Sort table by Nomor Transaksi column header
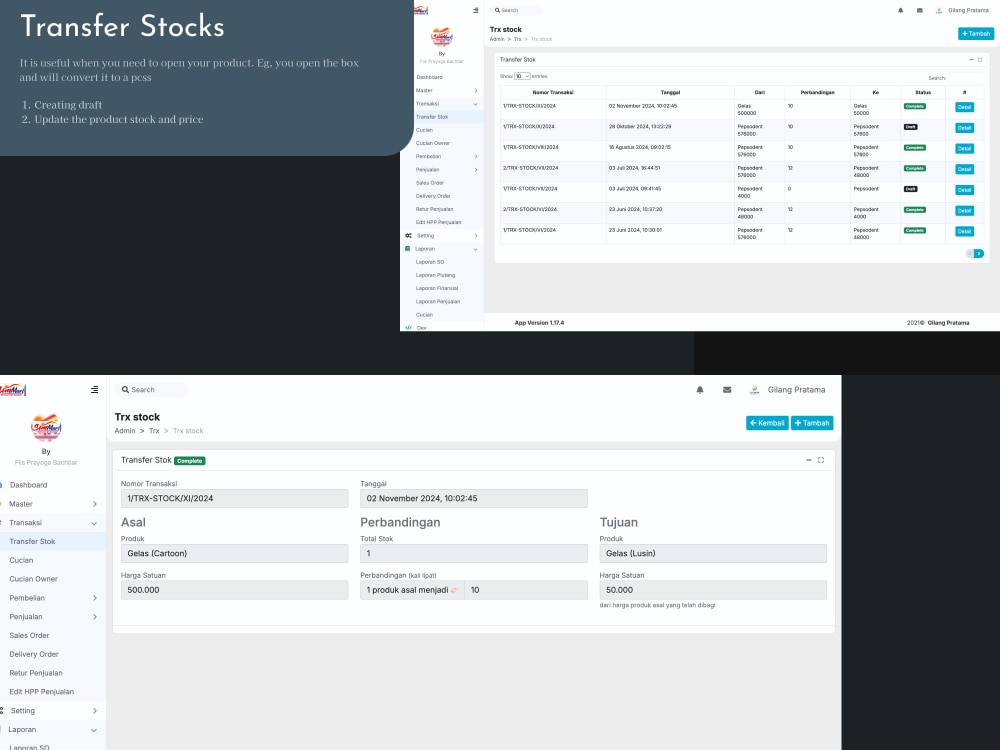 (x=553, y=92)
